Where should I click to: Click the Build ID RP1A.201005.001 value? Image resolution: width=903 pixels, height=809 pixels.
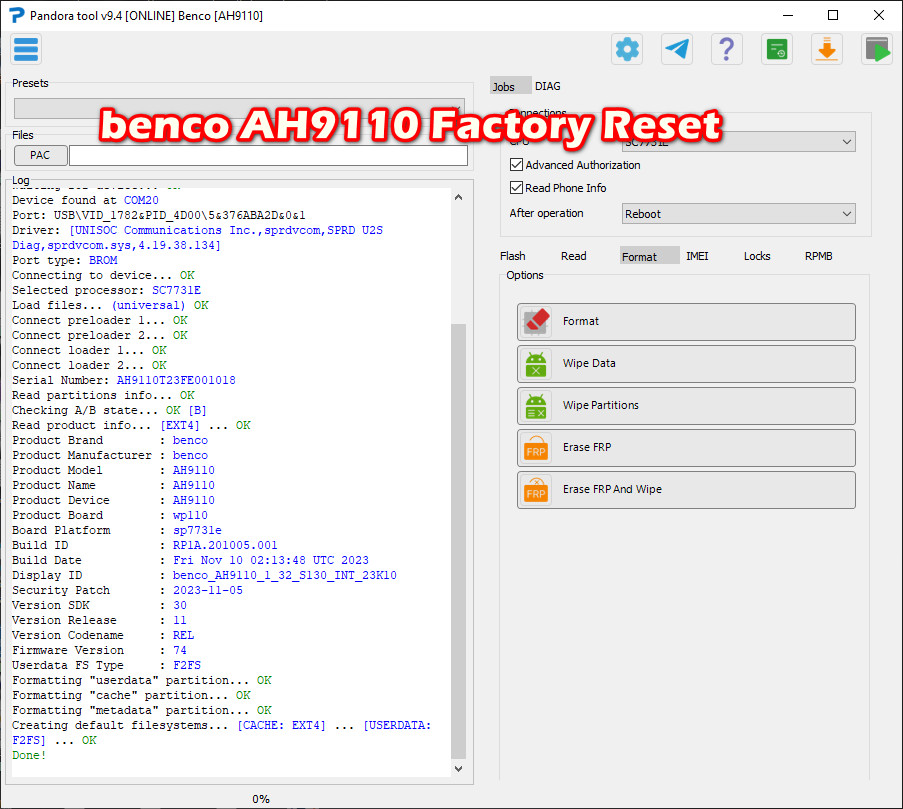pyautogui.click(x=225, y=546)
